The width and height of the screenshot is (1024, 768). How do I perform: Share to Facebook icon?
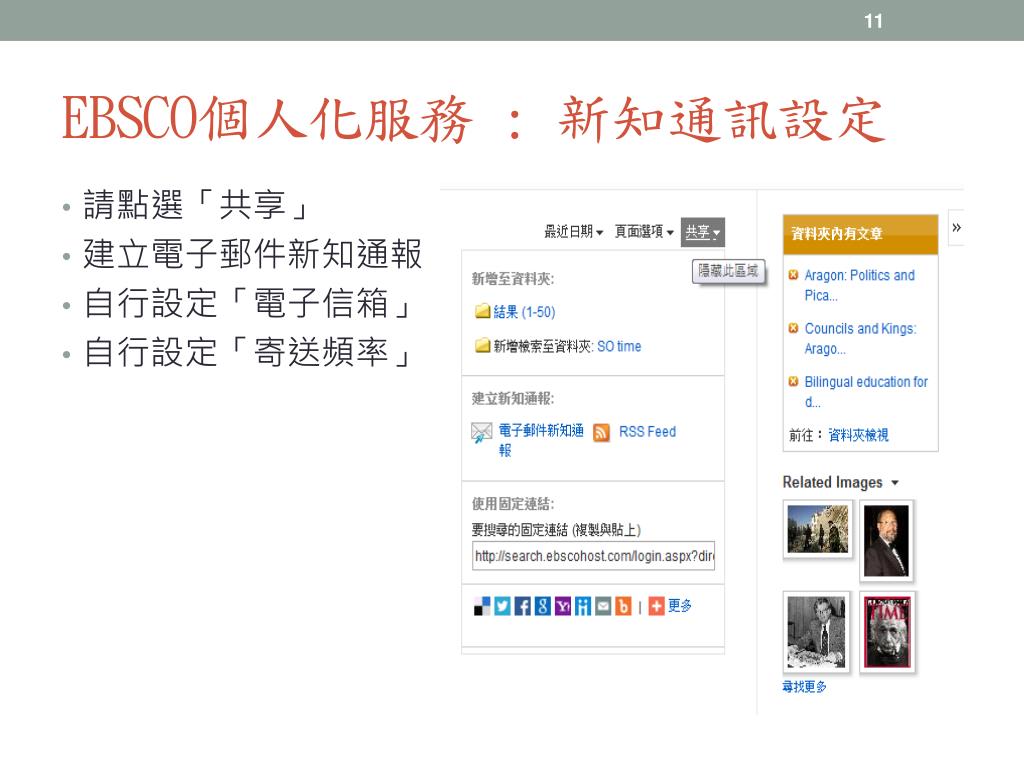point(522,607)
